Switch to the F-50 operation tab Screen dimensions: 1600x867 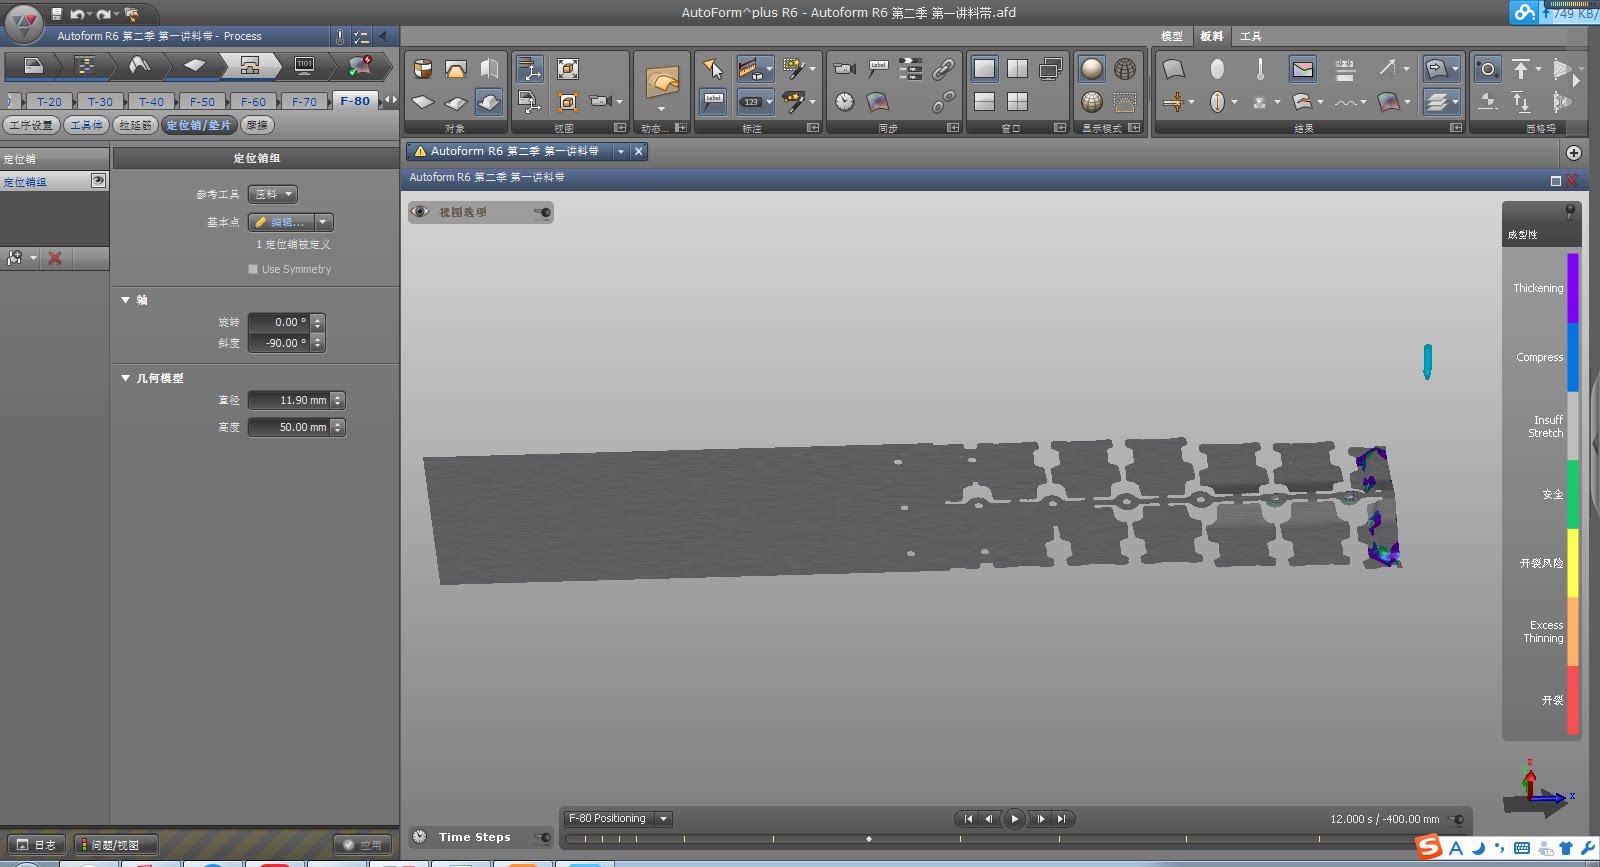point(202,101)
